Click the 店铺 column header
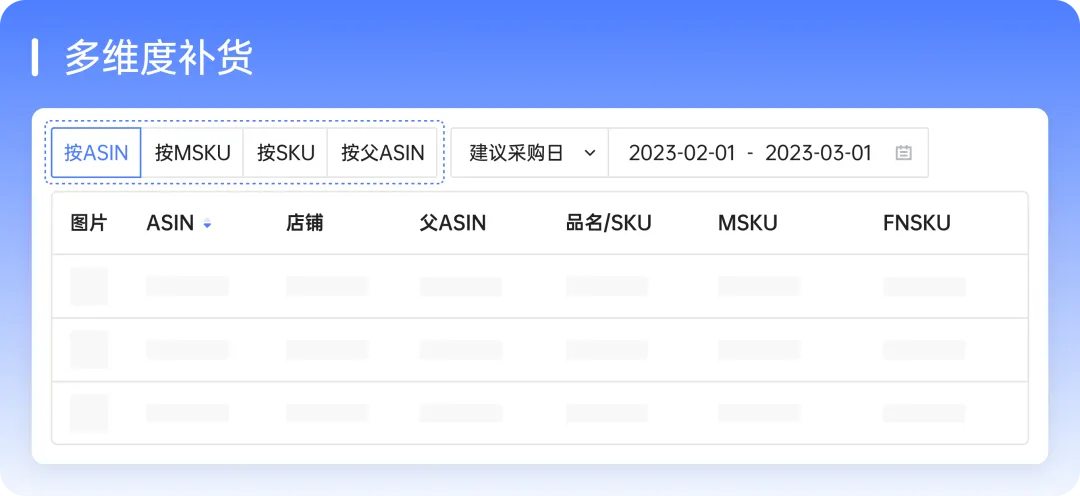The width and height of the screenshot is (1080, 496). point(304,223)
